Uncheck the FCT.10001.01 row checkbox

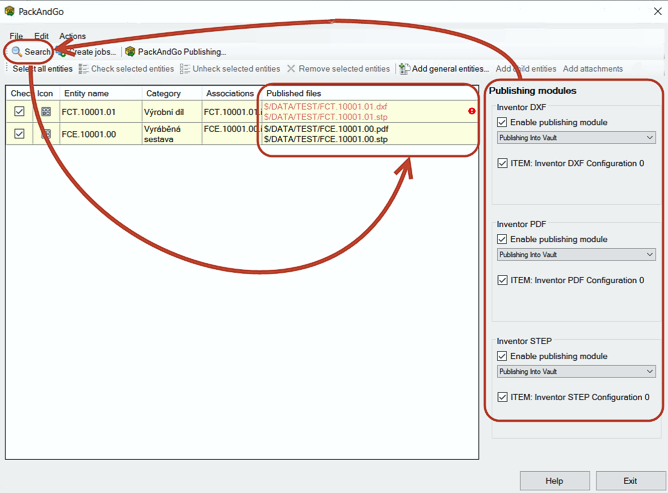coord(19,111)
